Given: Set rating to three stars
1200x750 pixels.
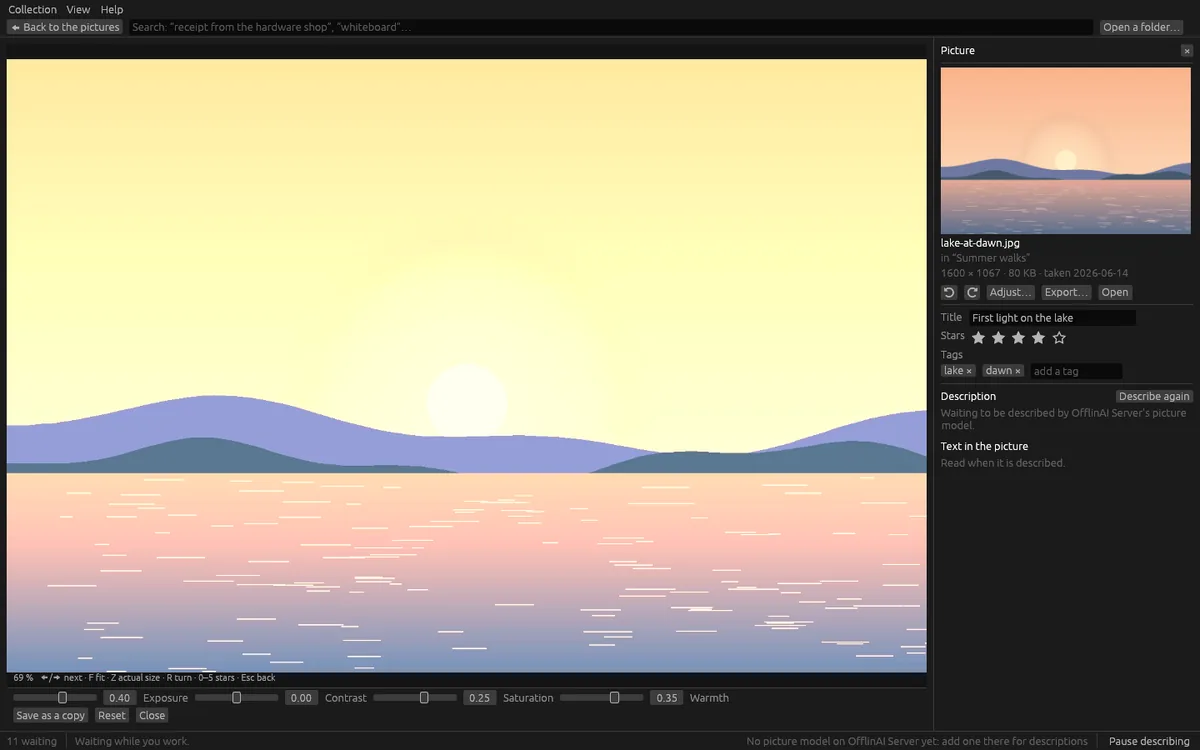Looking at the screenshot, I should [x=1018, y=338].
